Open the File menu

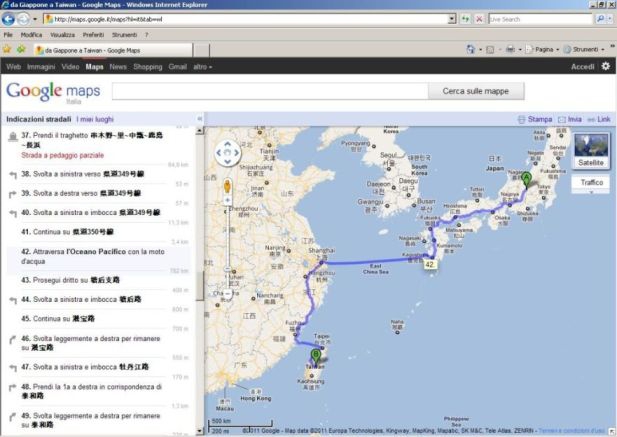tap(8, 35)
